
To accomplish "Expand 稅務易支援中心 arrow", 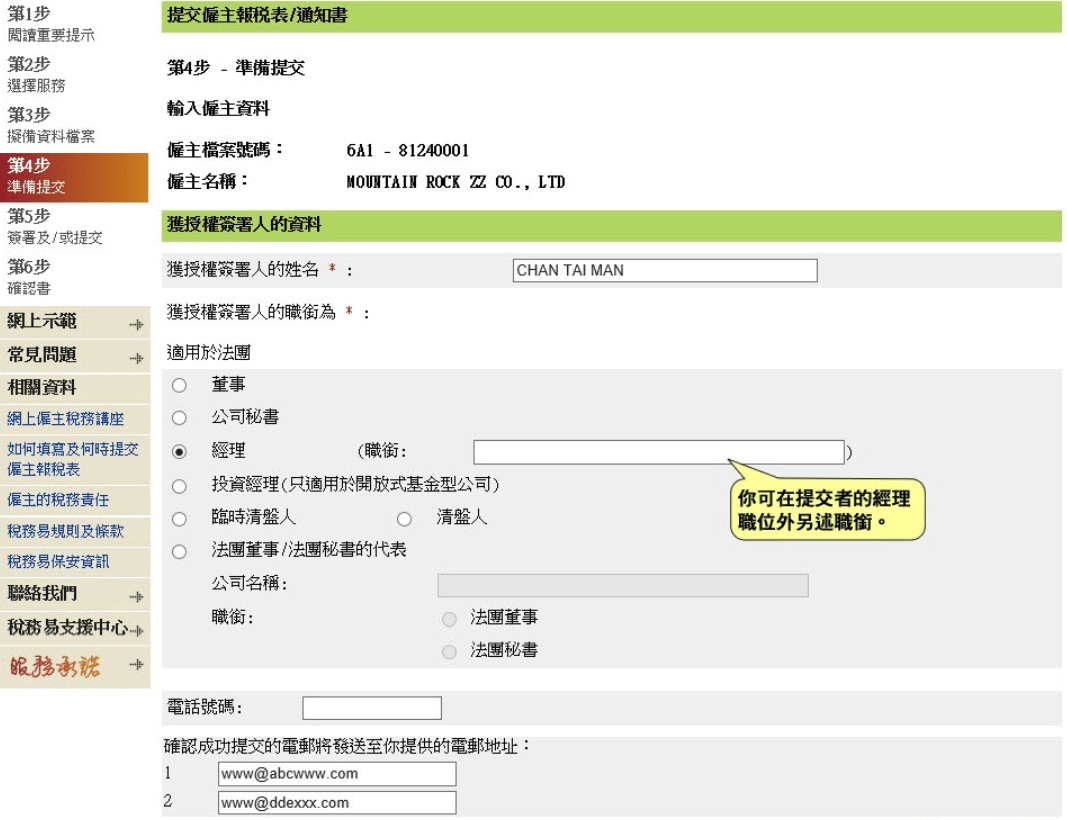I will 137,631.
